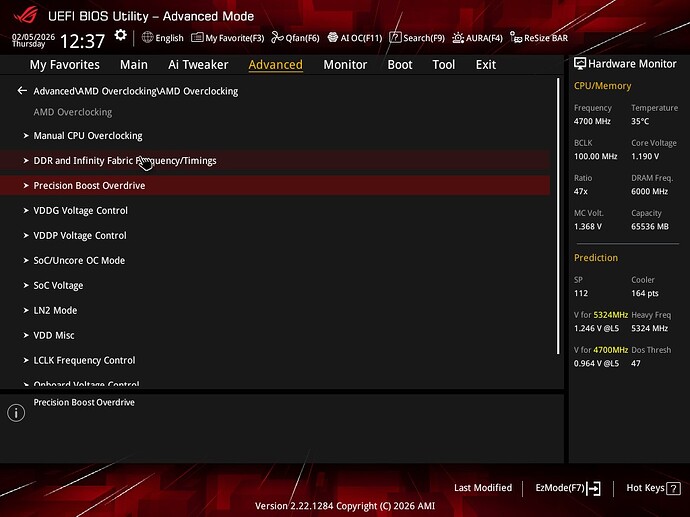
Task: Click VDD Misc label
Action: [x=54, y=335]
